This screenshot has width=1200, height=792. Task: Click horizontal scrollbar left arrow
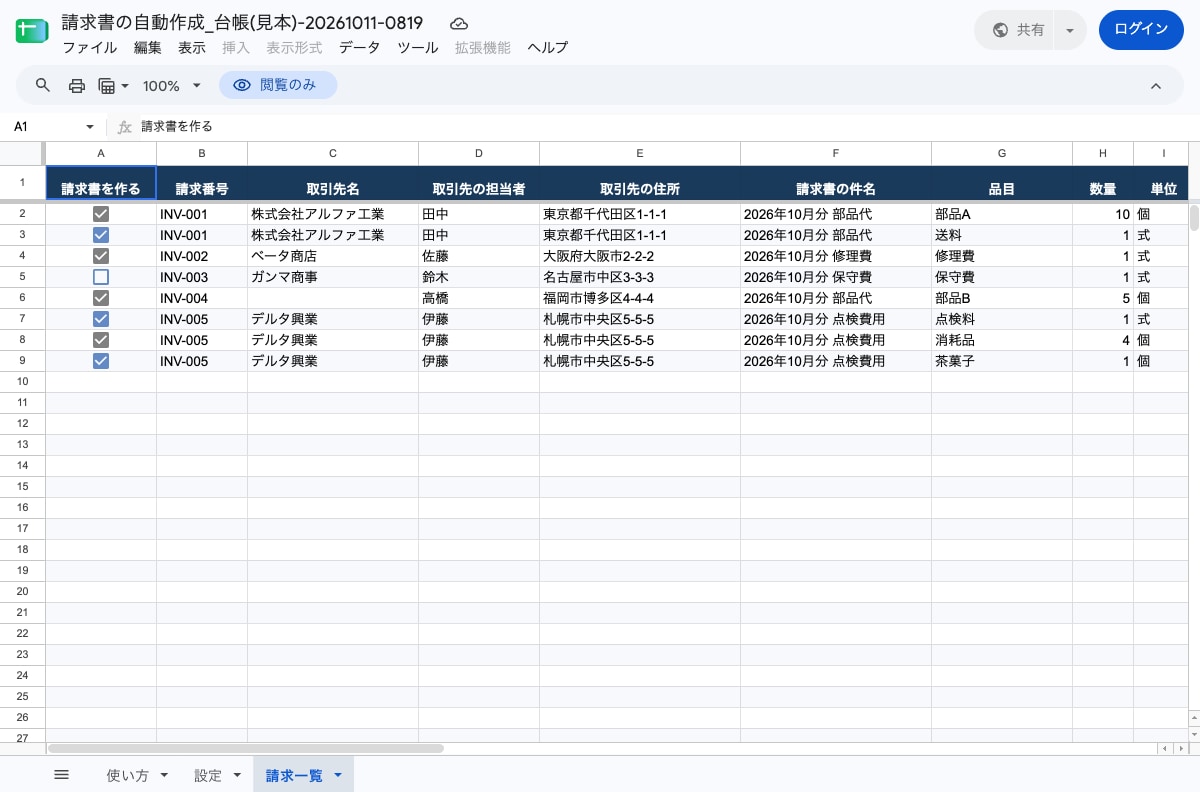click(x=1164, y=748)
